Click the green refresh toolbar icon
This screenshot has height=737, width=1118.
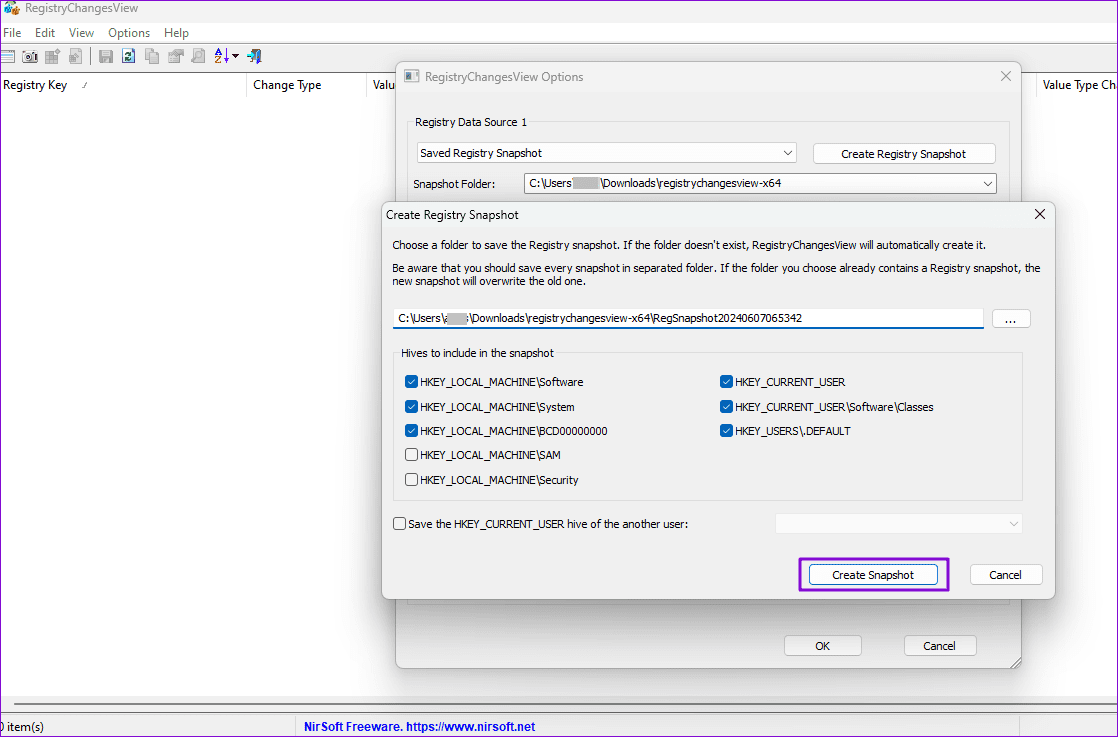point(128,56)
